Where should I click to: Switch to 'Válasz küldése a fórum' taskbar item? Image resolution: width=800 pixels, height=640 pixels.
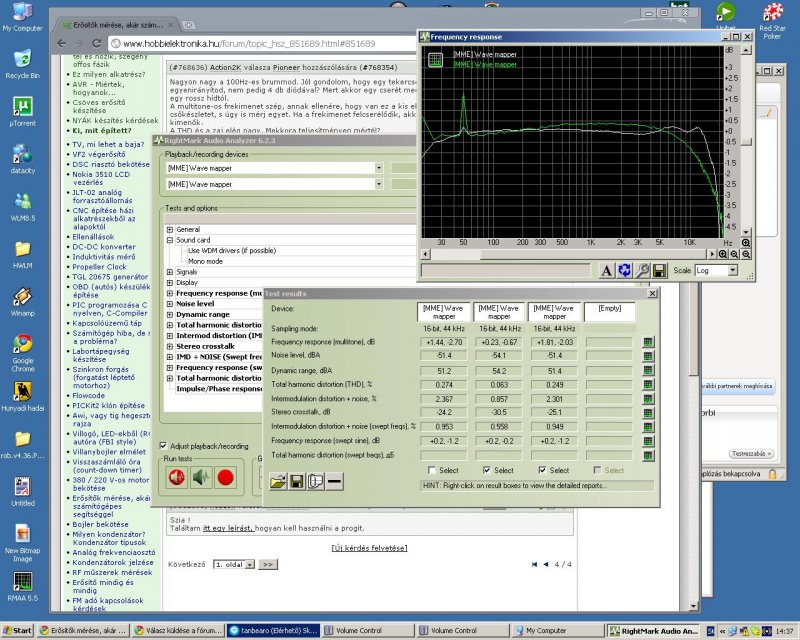[177, 630]
